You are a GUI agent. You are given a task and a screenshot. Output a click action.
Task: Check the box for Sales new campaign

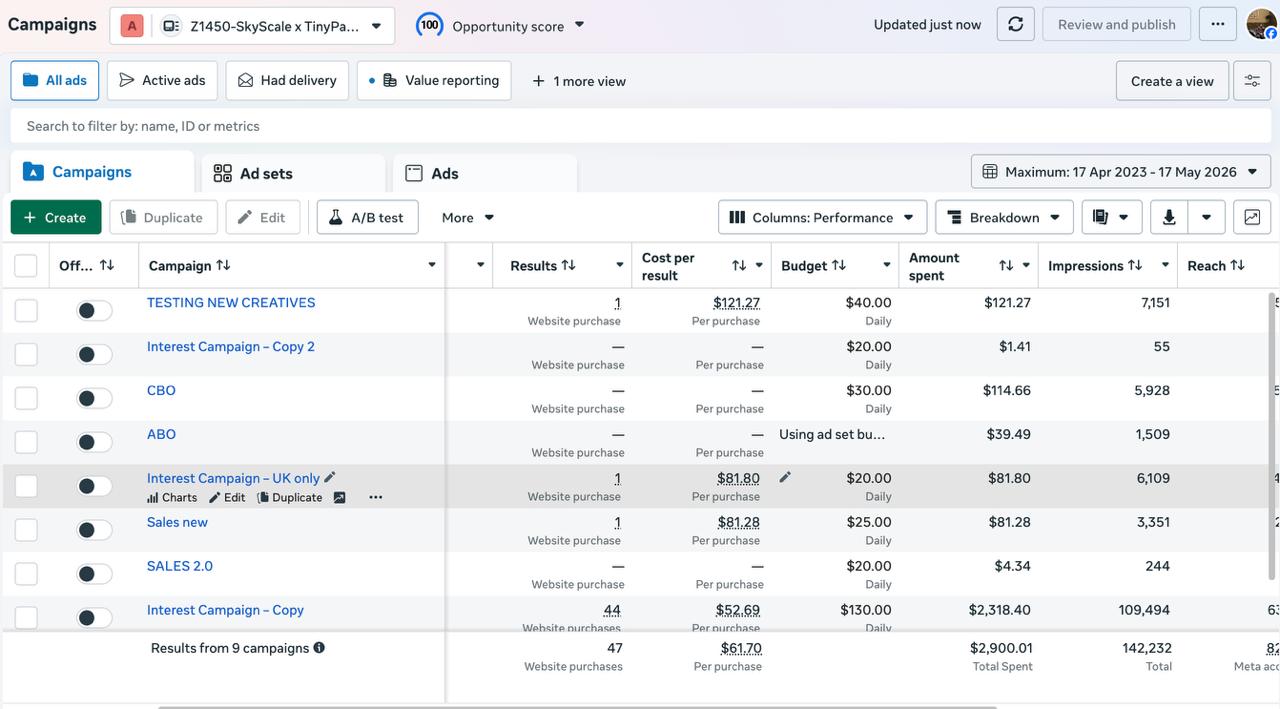click(26, 530)
